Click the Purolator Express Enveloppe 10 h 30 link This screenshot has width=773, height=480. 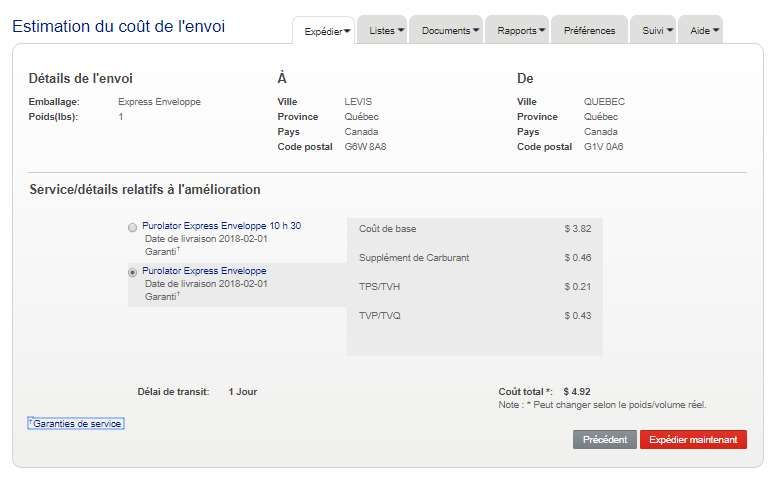[x=221, y=226]
